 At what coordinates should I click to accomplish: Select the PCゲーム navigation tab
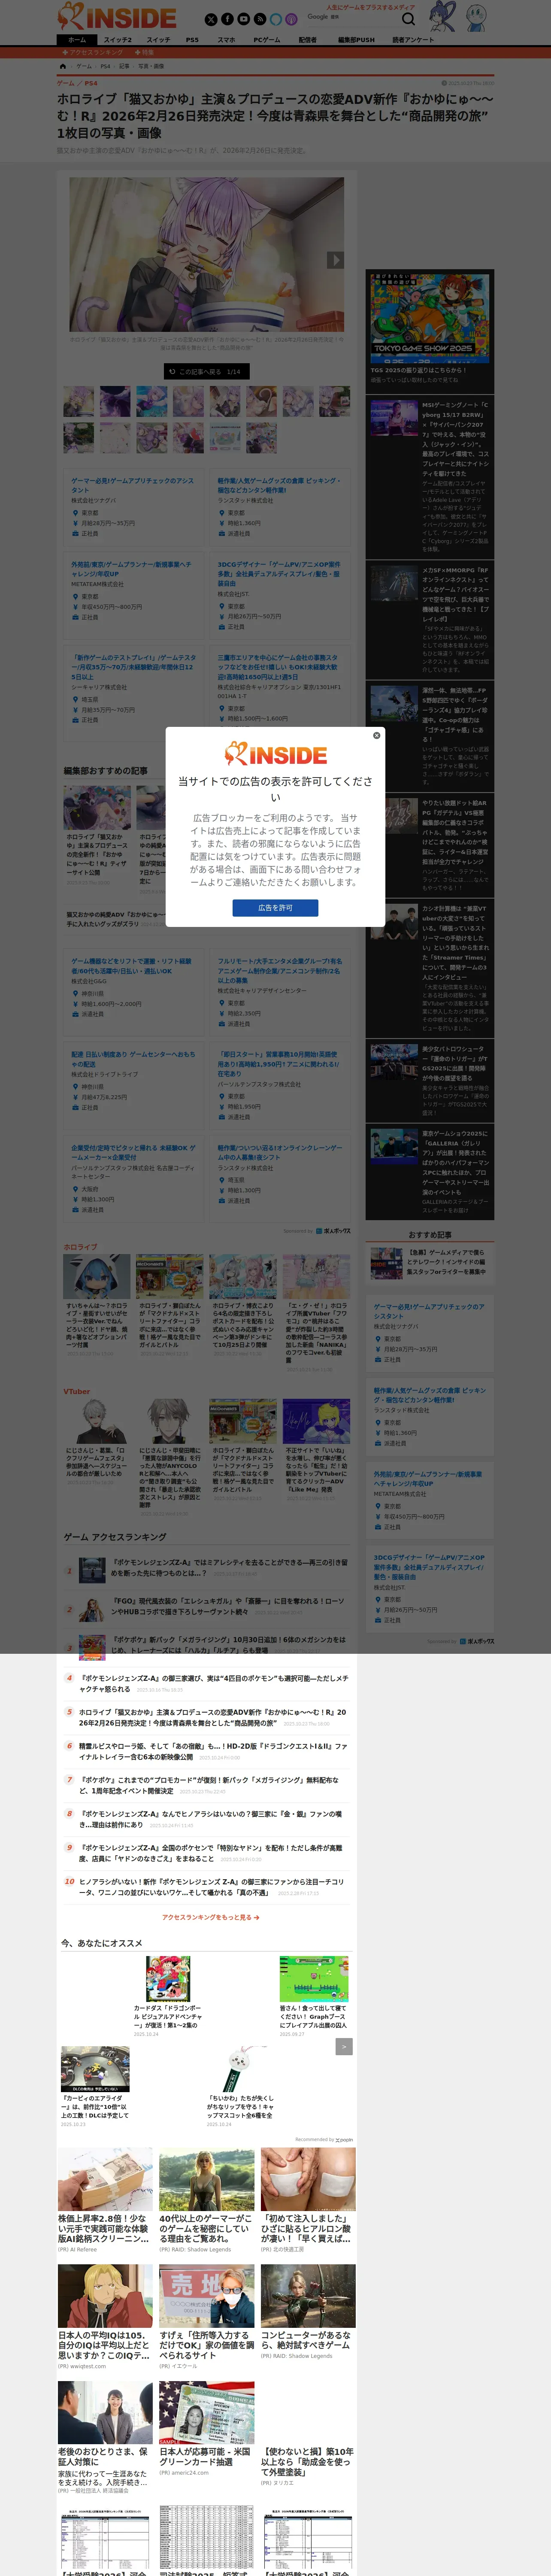pyautogui.click(x=266, y=40)
